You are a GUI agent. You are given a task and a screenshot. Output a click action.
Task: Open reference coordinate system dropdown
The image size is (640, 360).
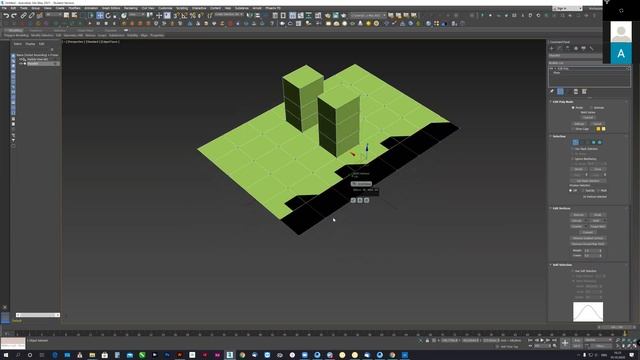tap(137, 15)
